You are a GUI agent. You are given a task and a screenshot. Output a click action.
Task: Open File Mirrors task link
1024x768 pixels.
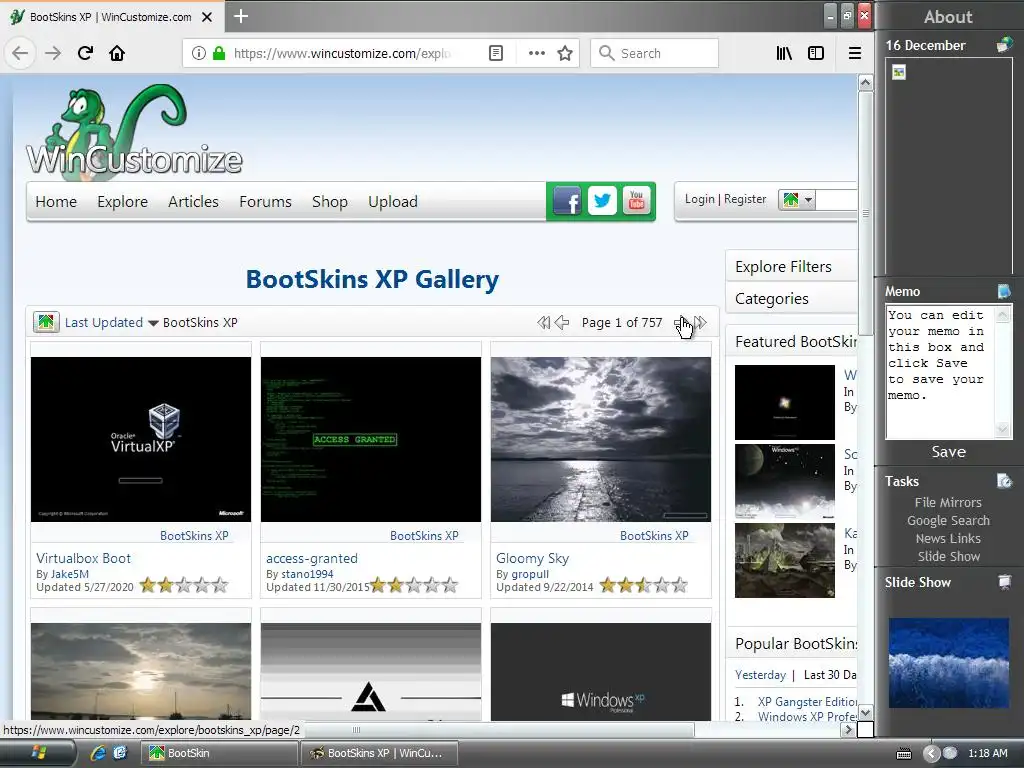[x=948, y=502]
